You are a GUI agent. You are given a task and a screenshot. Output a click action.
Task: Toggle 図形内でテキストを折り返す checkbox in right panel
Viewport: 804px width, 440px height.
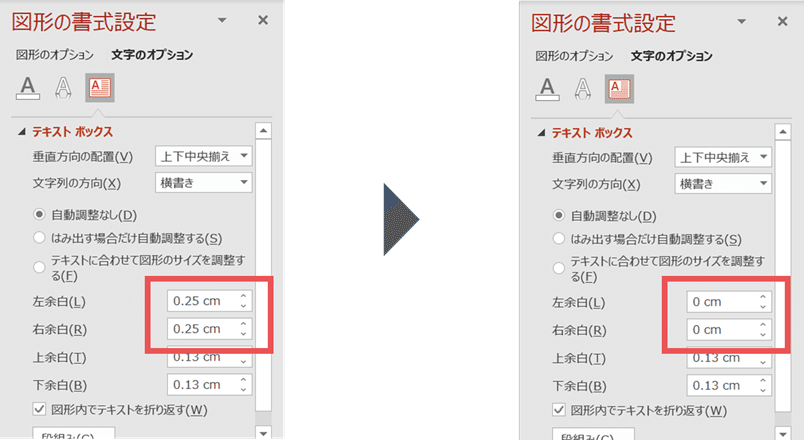tap(559, 410)
